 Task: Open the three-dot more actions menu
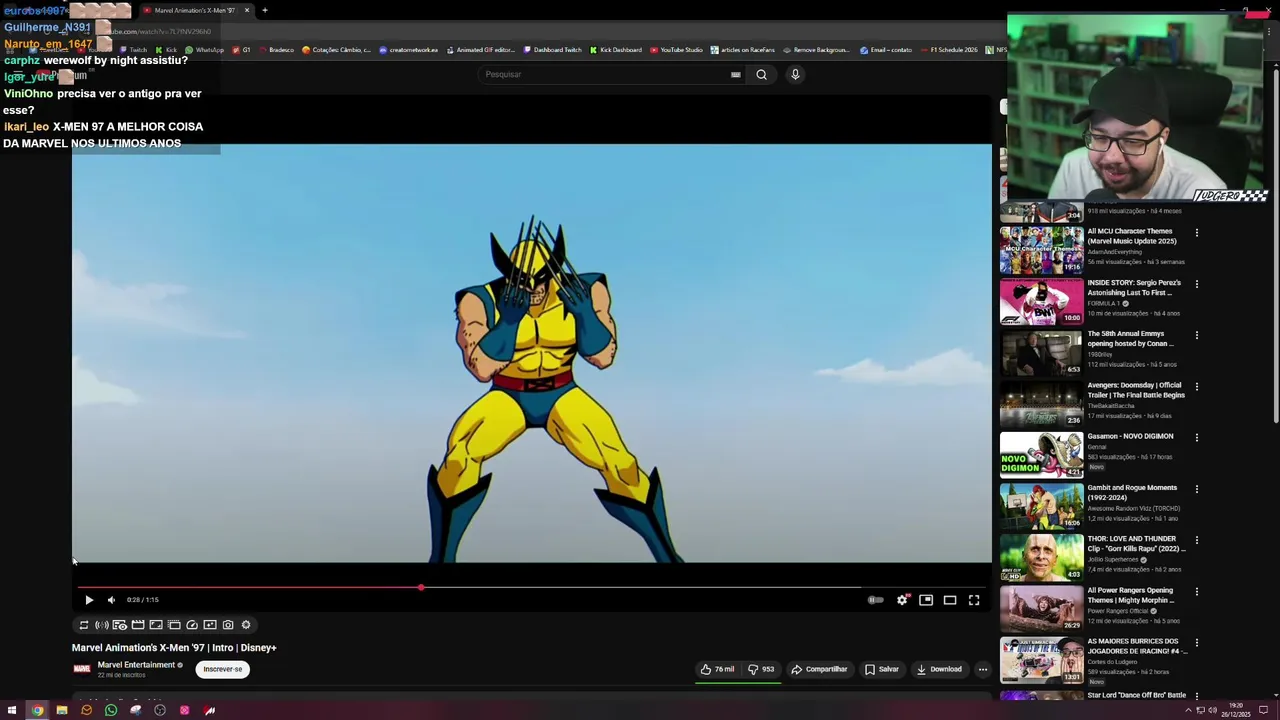tap(983, 669)
